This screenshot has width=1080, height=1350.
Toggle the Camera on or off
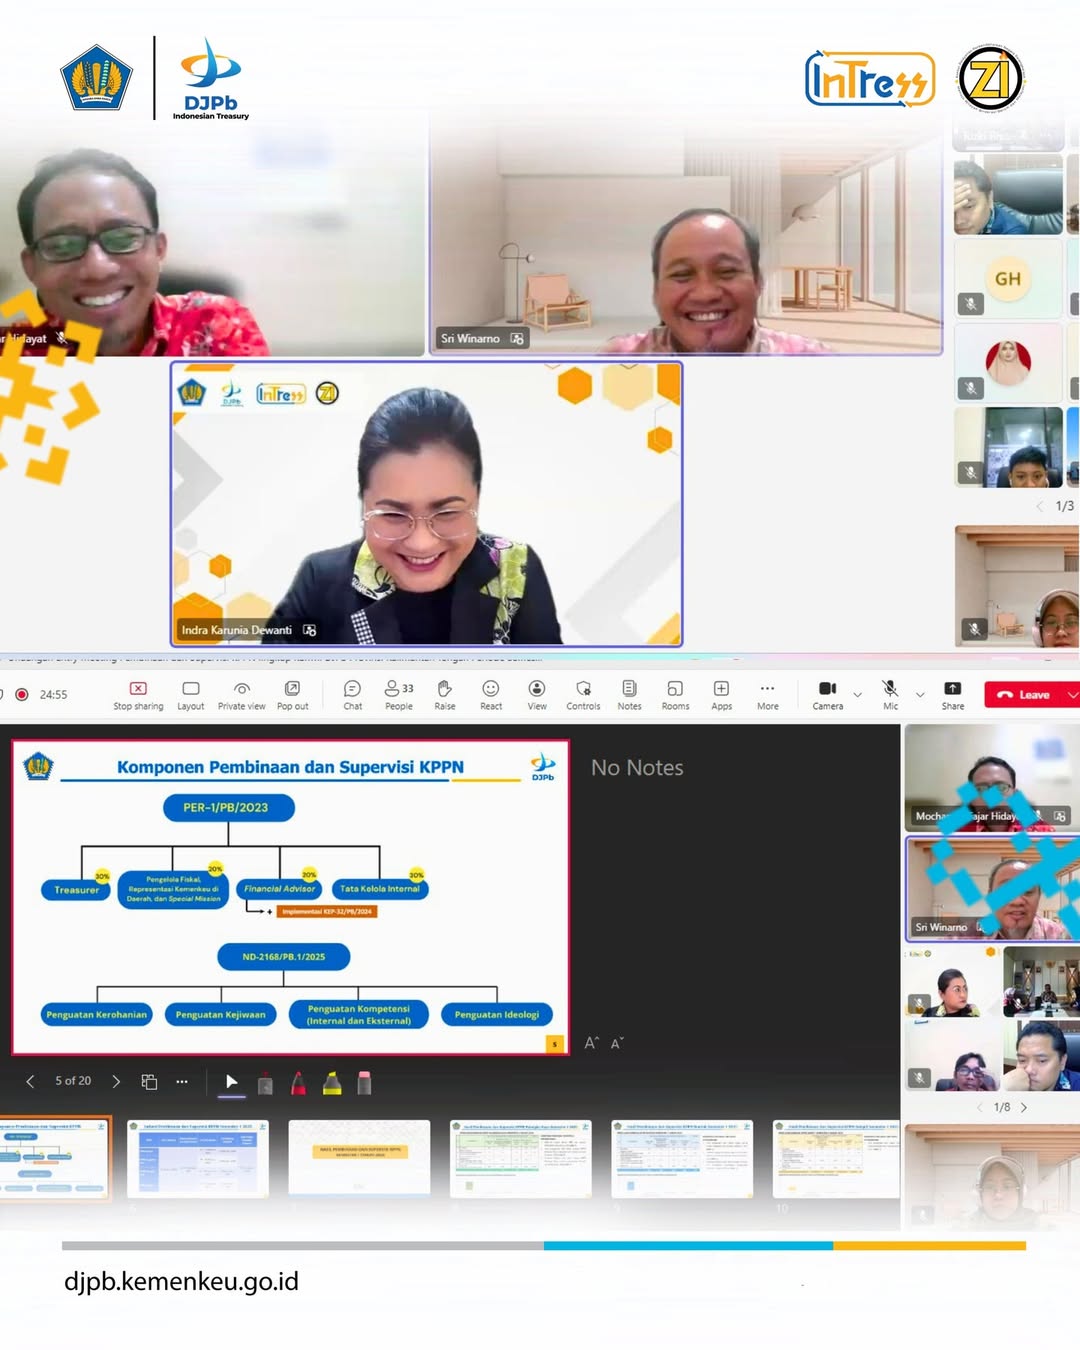pyautogui.click(x=827, y=693)
